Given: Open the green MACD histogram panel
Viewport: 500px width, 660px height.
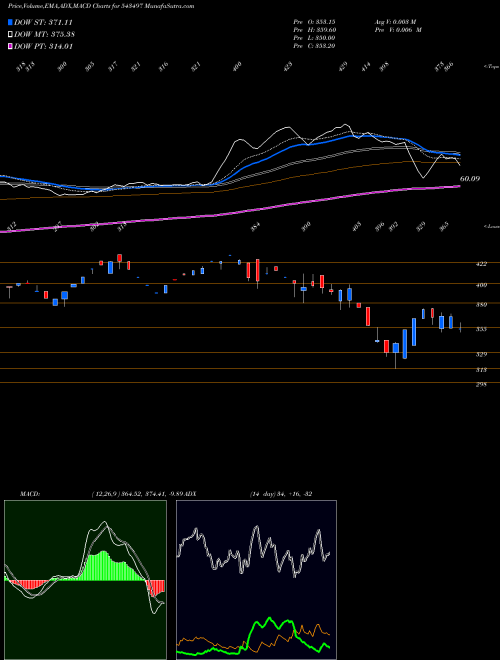Looking at the screenshot, I should click(85, 580).
